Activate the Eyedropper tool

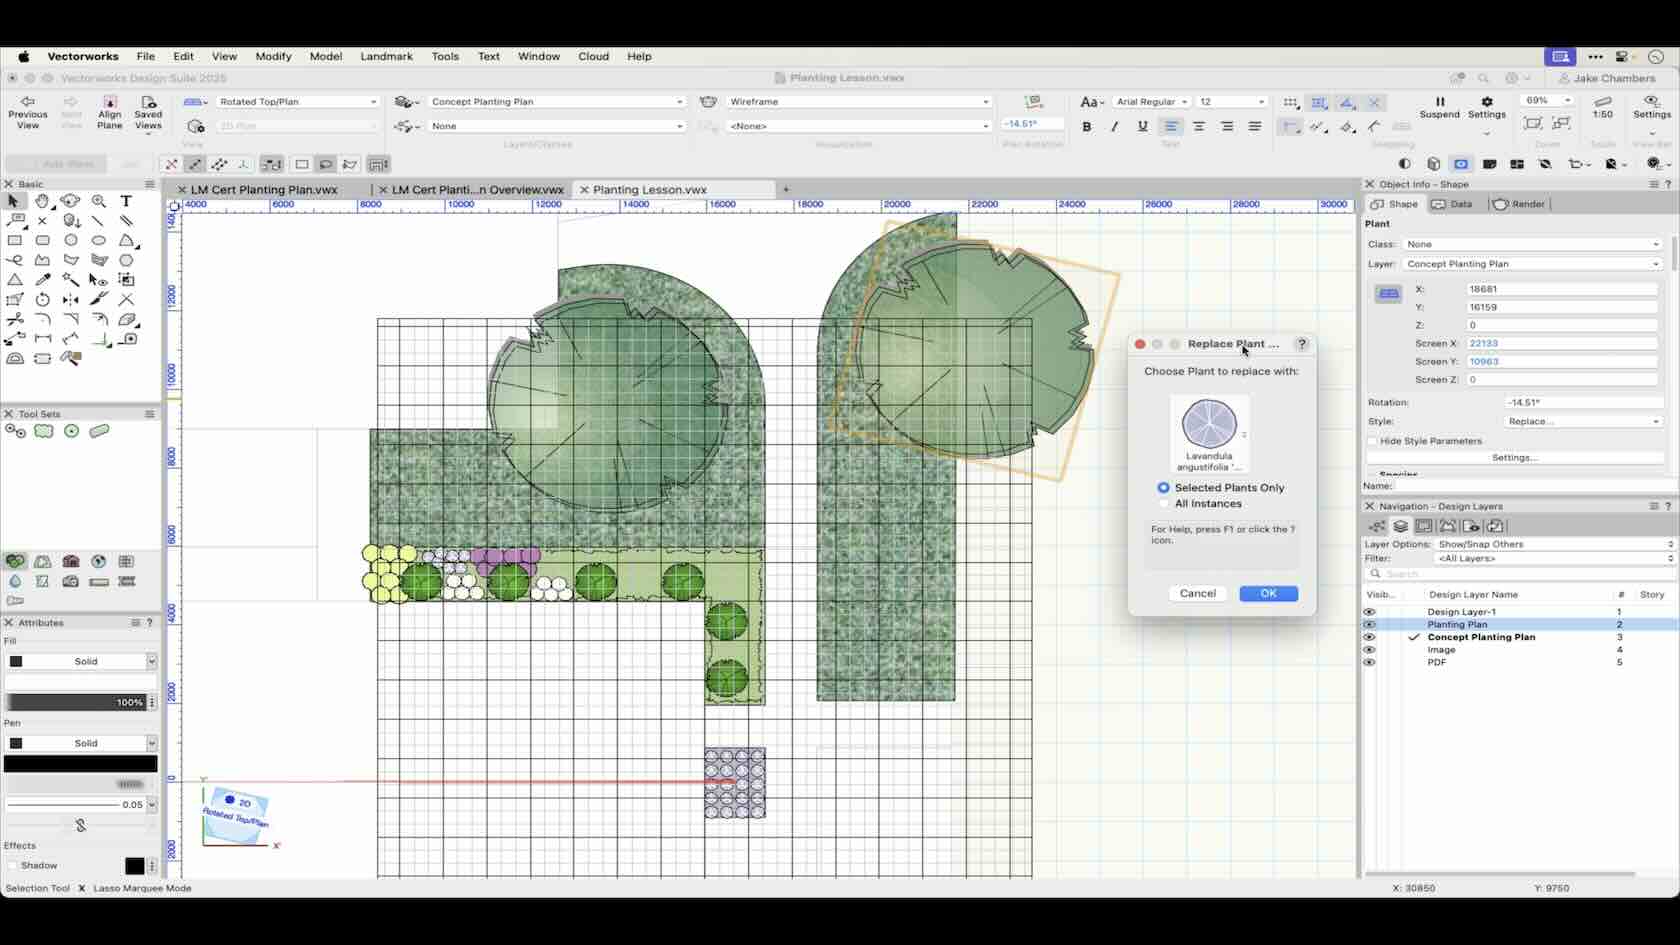tap(42, 279)
